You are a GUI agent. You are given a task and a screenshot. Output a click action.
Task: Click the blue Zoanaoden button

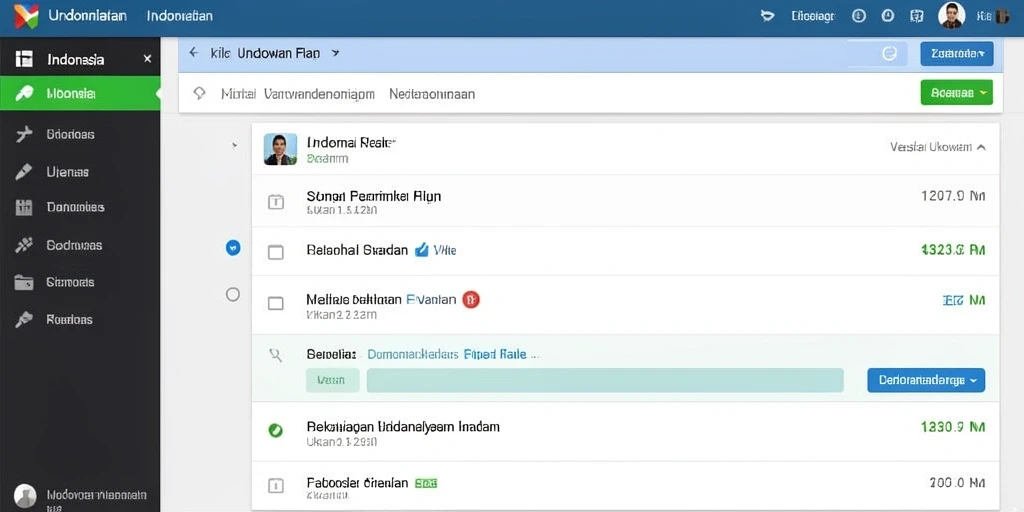point(957,54)
